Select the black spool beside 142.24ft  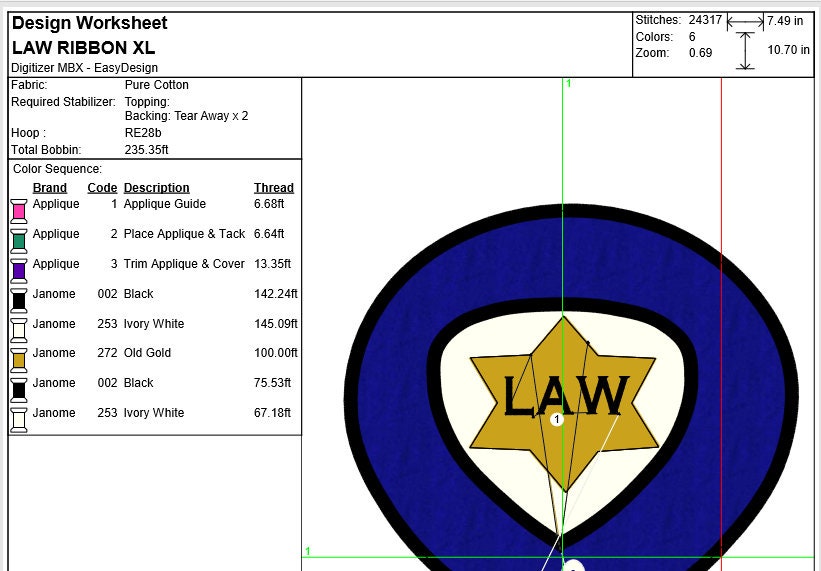click(x=18, y=300)
